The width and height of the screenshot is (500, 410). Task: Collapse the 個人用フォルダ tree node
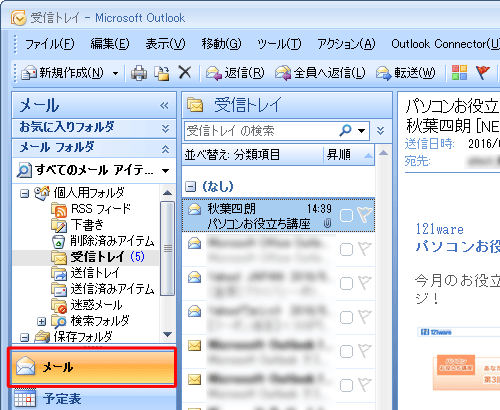[x=24, y=193]
